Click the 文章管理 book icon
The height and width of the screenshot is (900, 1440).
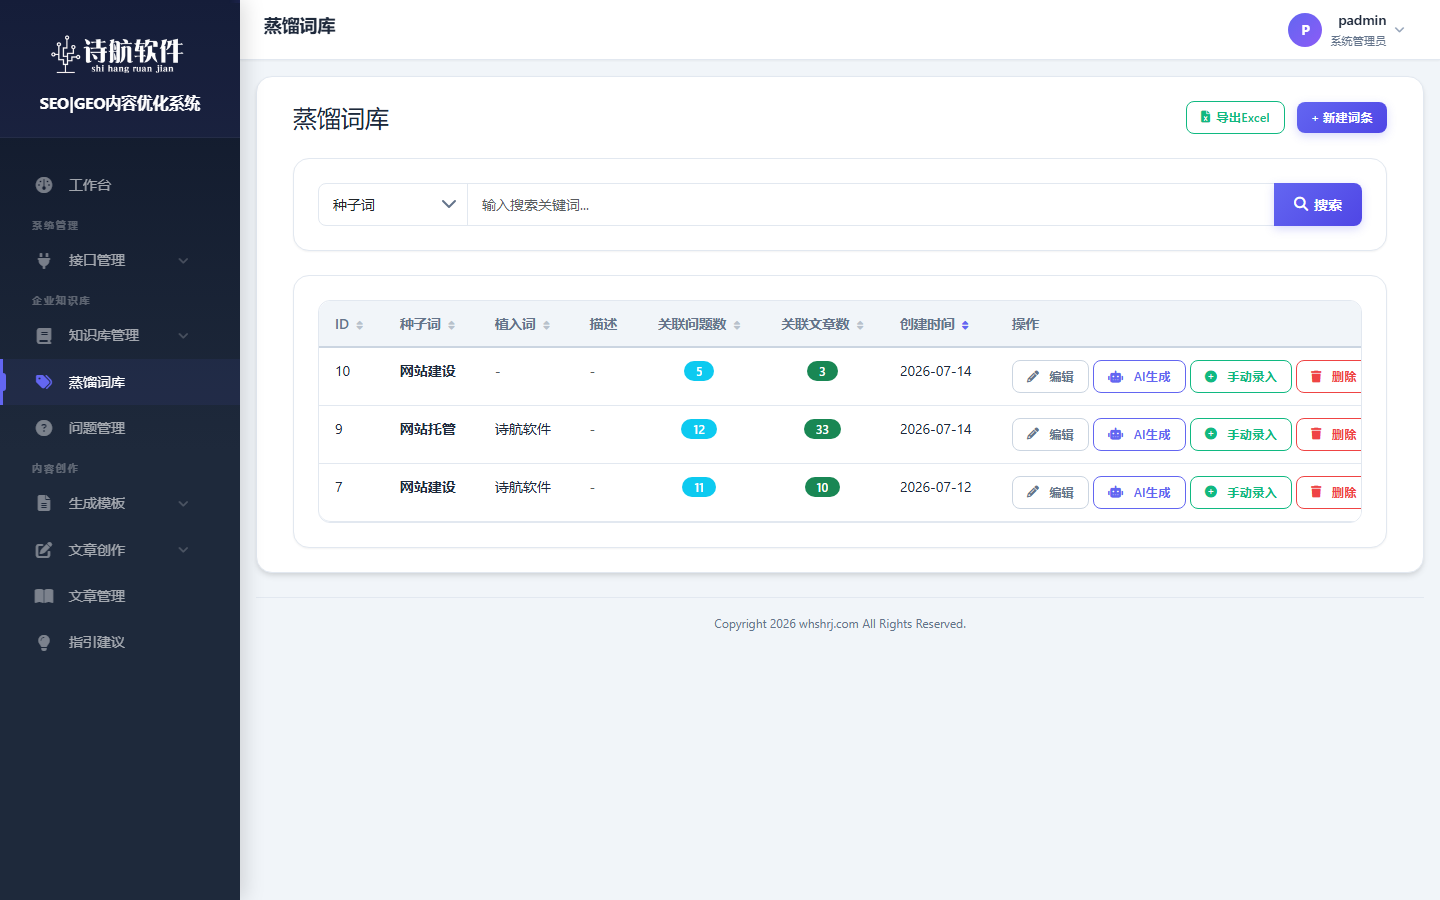click(44, 596)
